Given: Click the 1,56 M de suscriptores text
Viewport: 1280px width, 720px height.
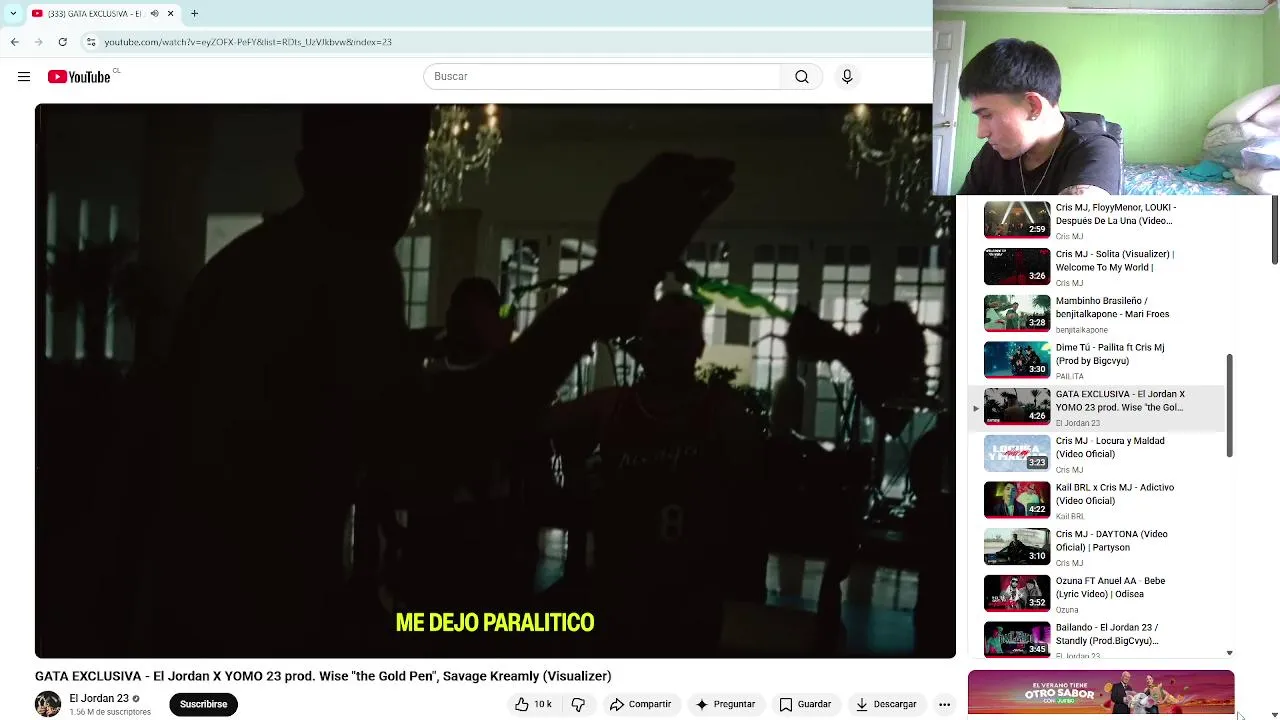Looking at the screenshot, I should click(x=110, y=712).
